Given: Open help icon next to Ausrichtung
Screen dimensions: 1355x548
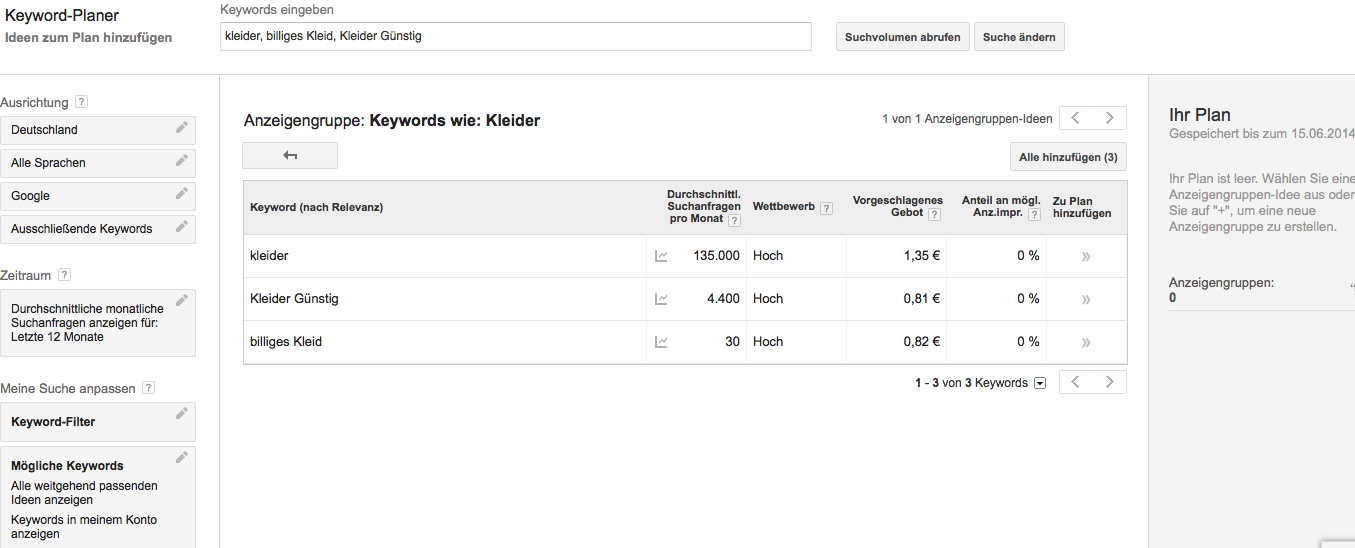Looking at the screenshot, I should [x=82, y=102].
